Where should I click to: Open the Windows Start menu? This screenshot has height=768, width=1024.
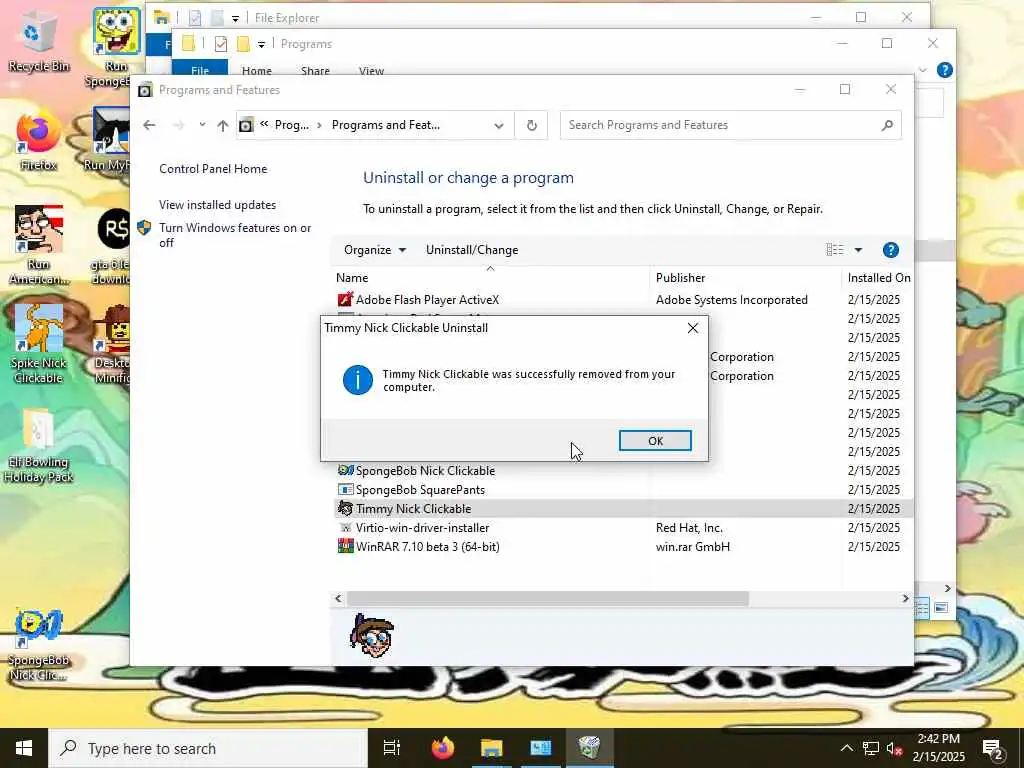[24, 748]
